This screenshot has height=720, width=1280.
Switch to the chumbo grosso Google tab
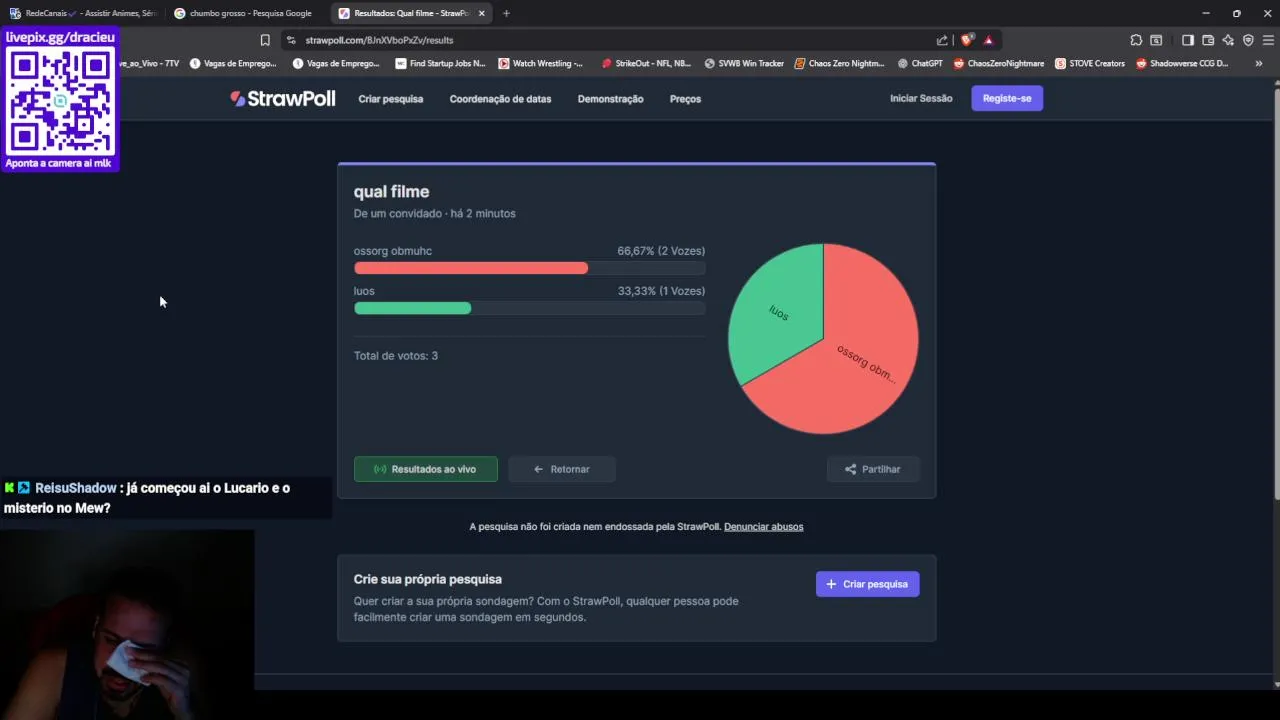[x=245, y=13]
